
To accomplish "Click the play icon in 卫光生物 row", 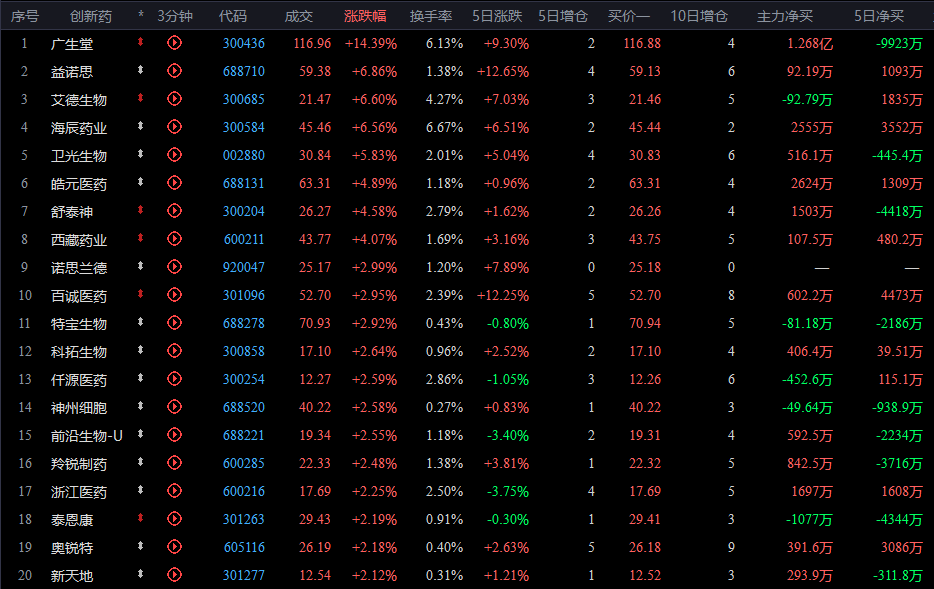I will click(x=175, y=155).
